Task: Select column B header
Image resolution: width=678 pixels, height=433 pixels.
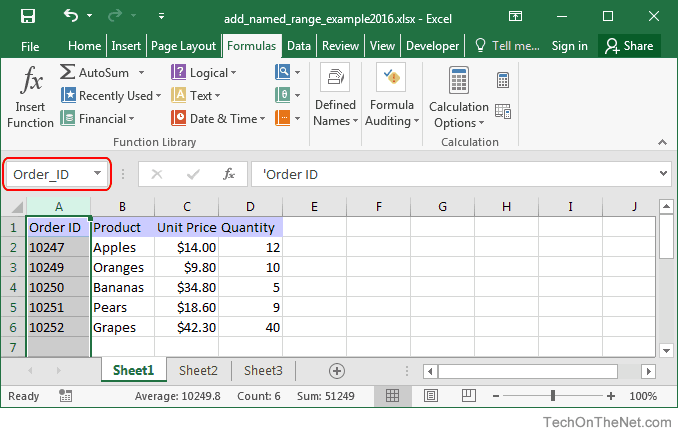Action: (122, 207)
